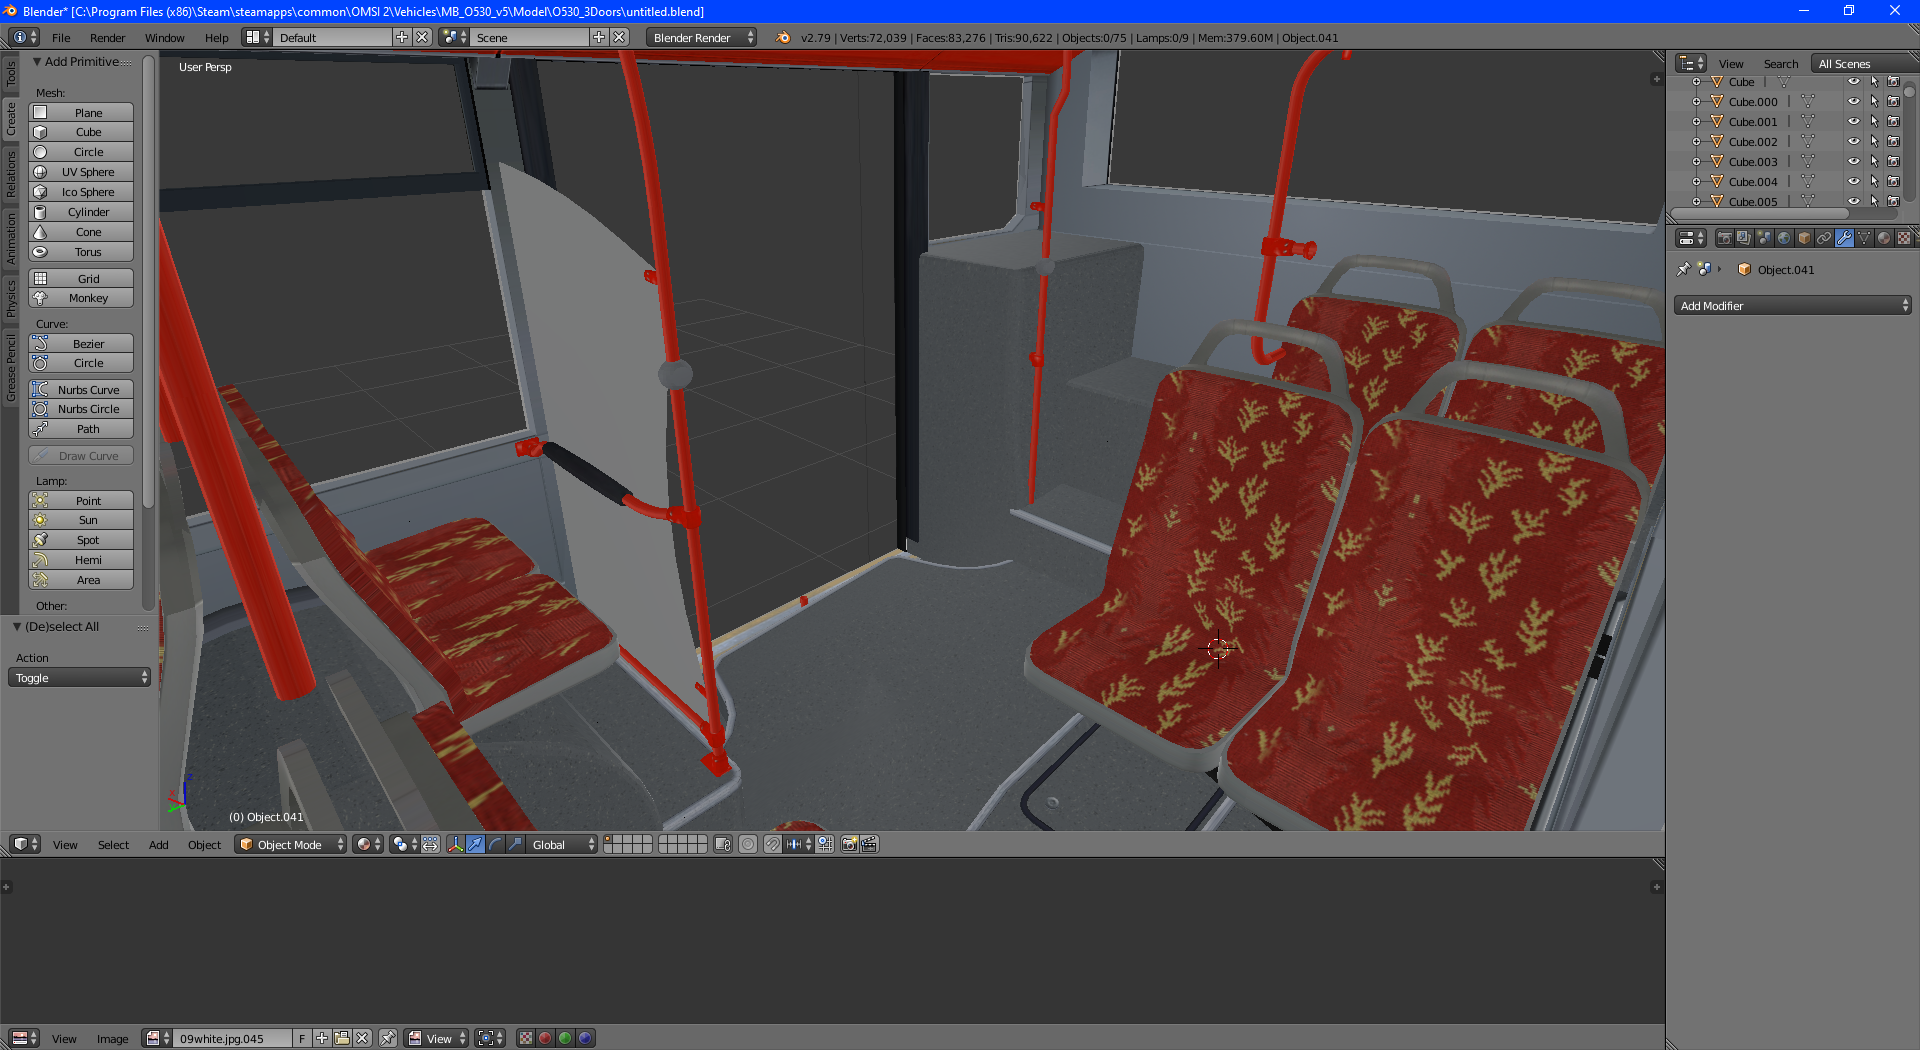Open the Add Modifier dropdown
This screenshot has width=1920, height=1050.
point(1792,306)
